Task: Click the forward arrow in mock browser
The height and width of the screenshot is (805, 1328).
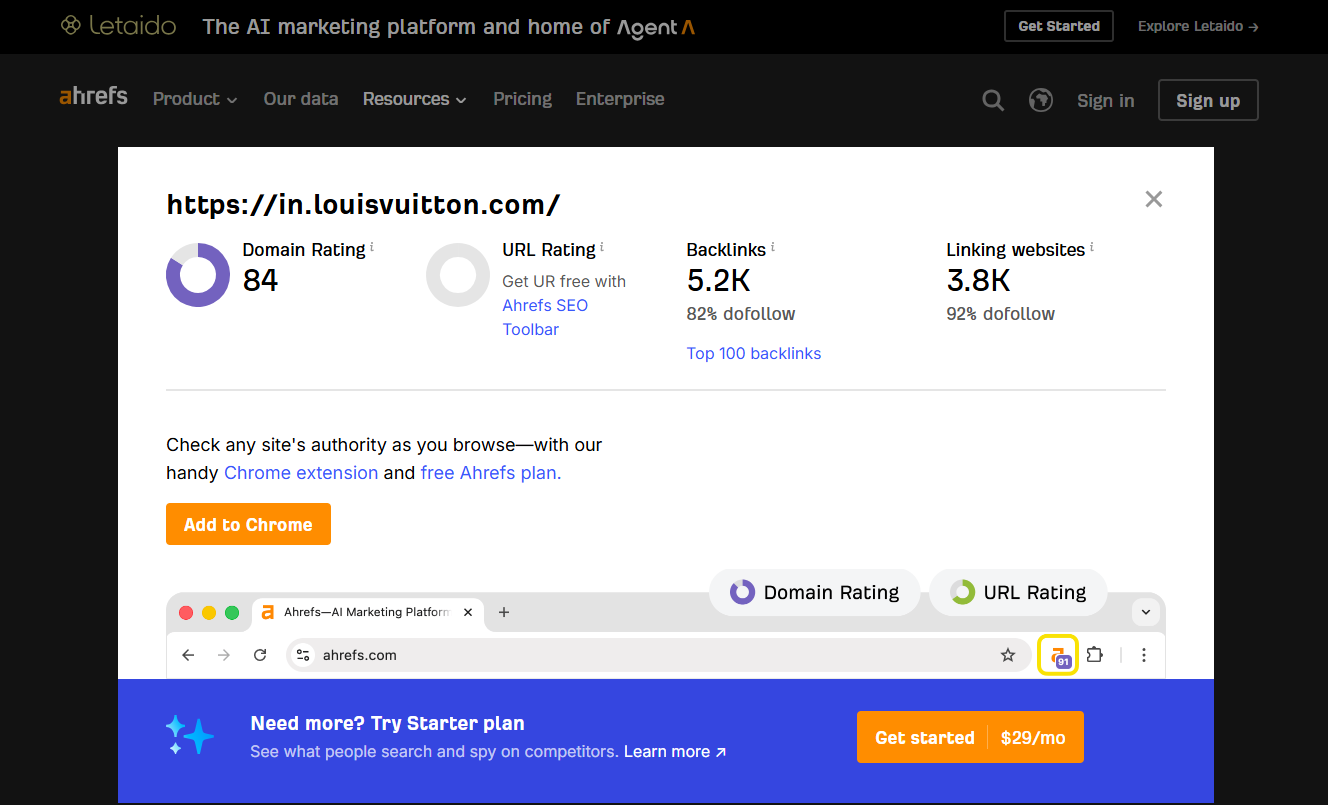Action: (224, 655)
